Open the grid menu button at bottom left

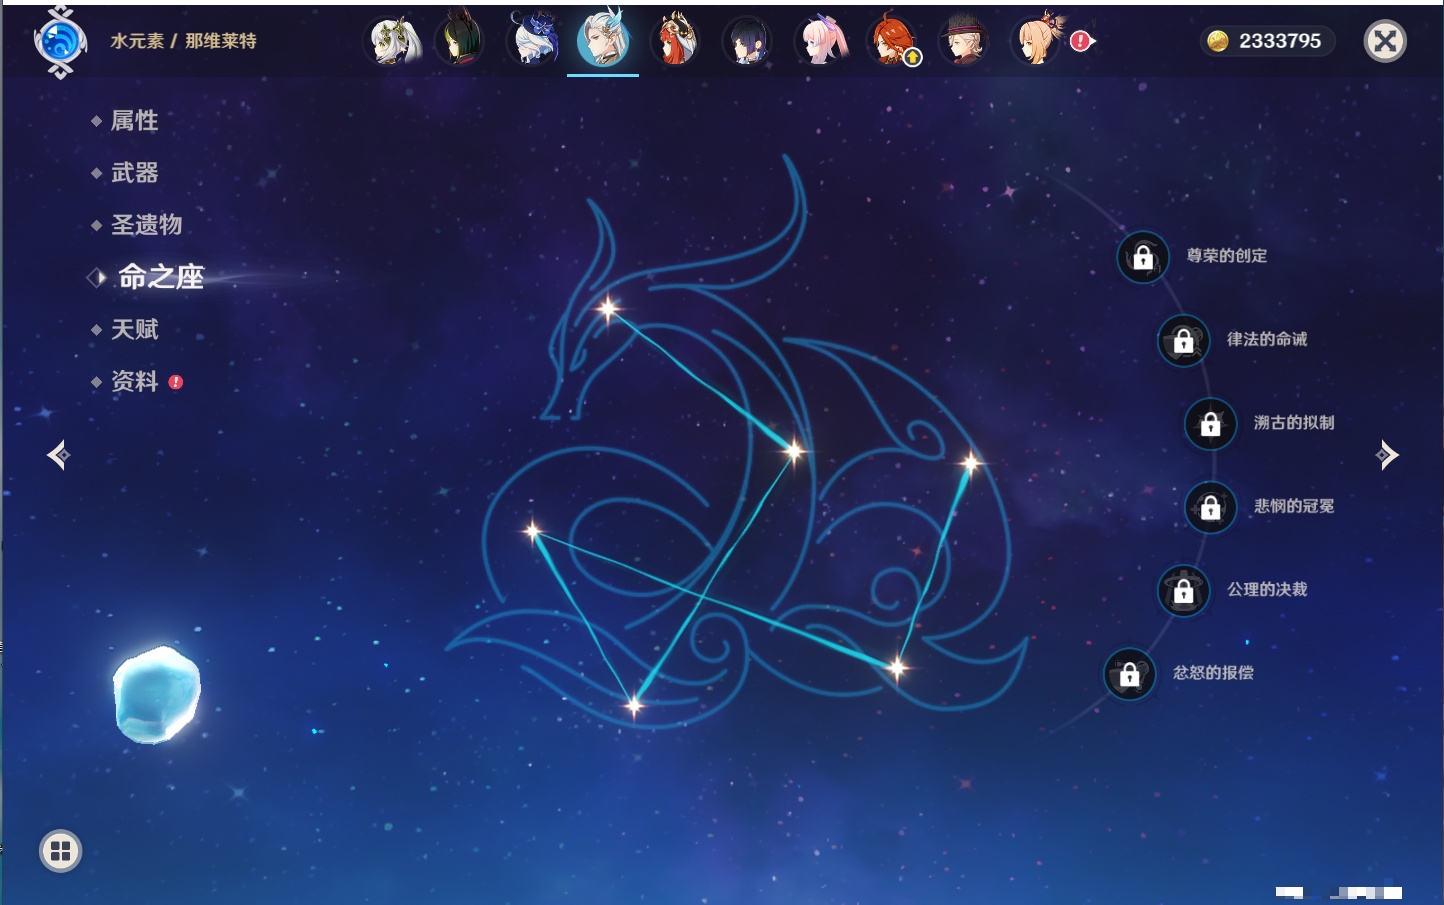click(60, 851)
